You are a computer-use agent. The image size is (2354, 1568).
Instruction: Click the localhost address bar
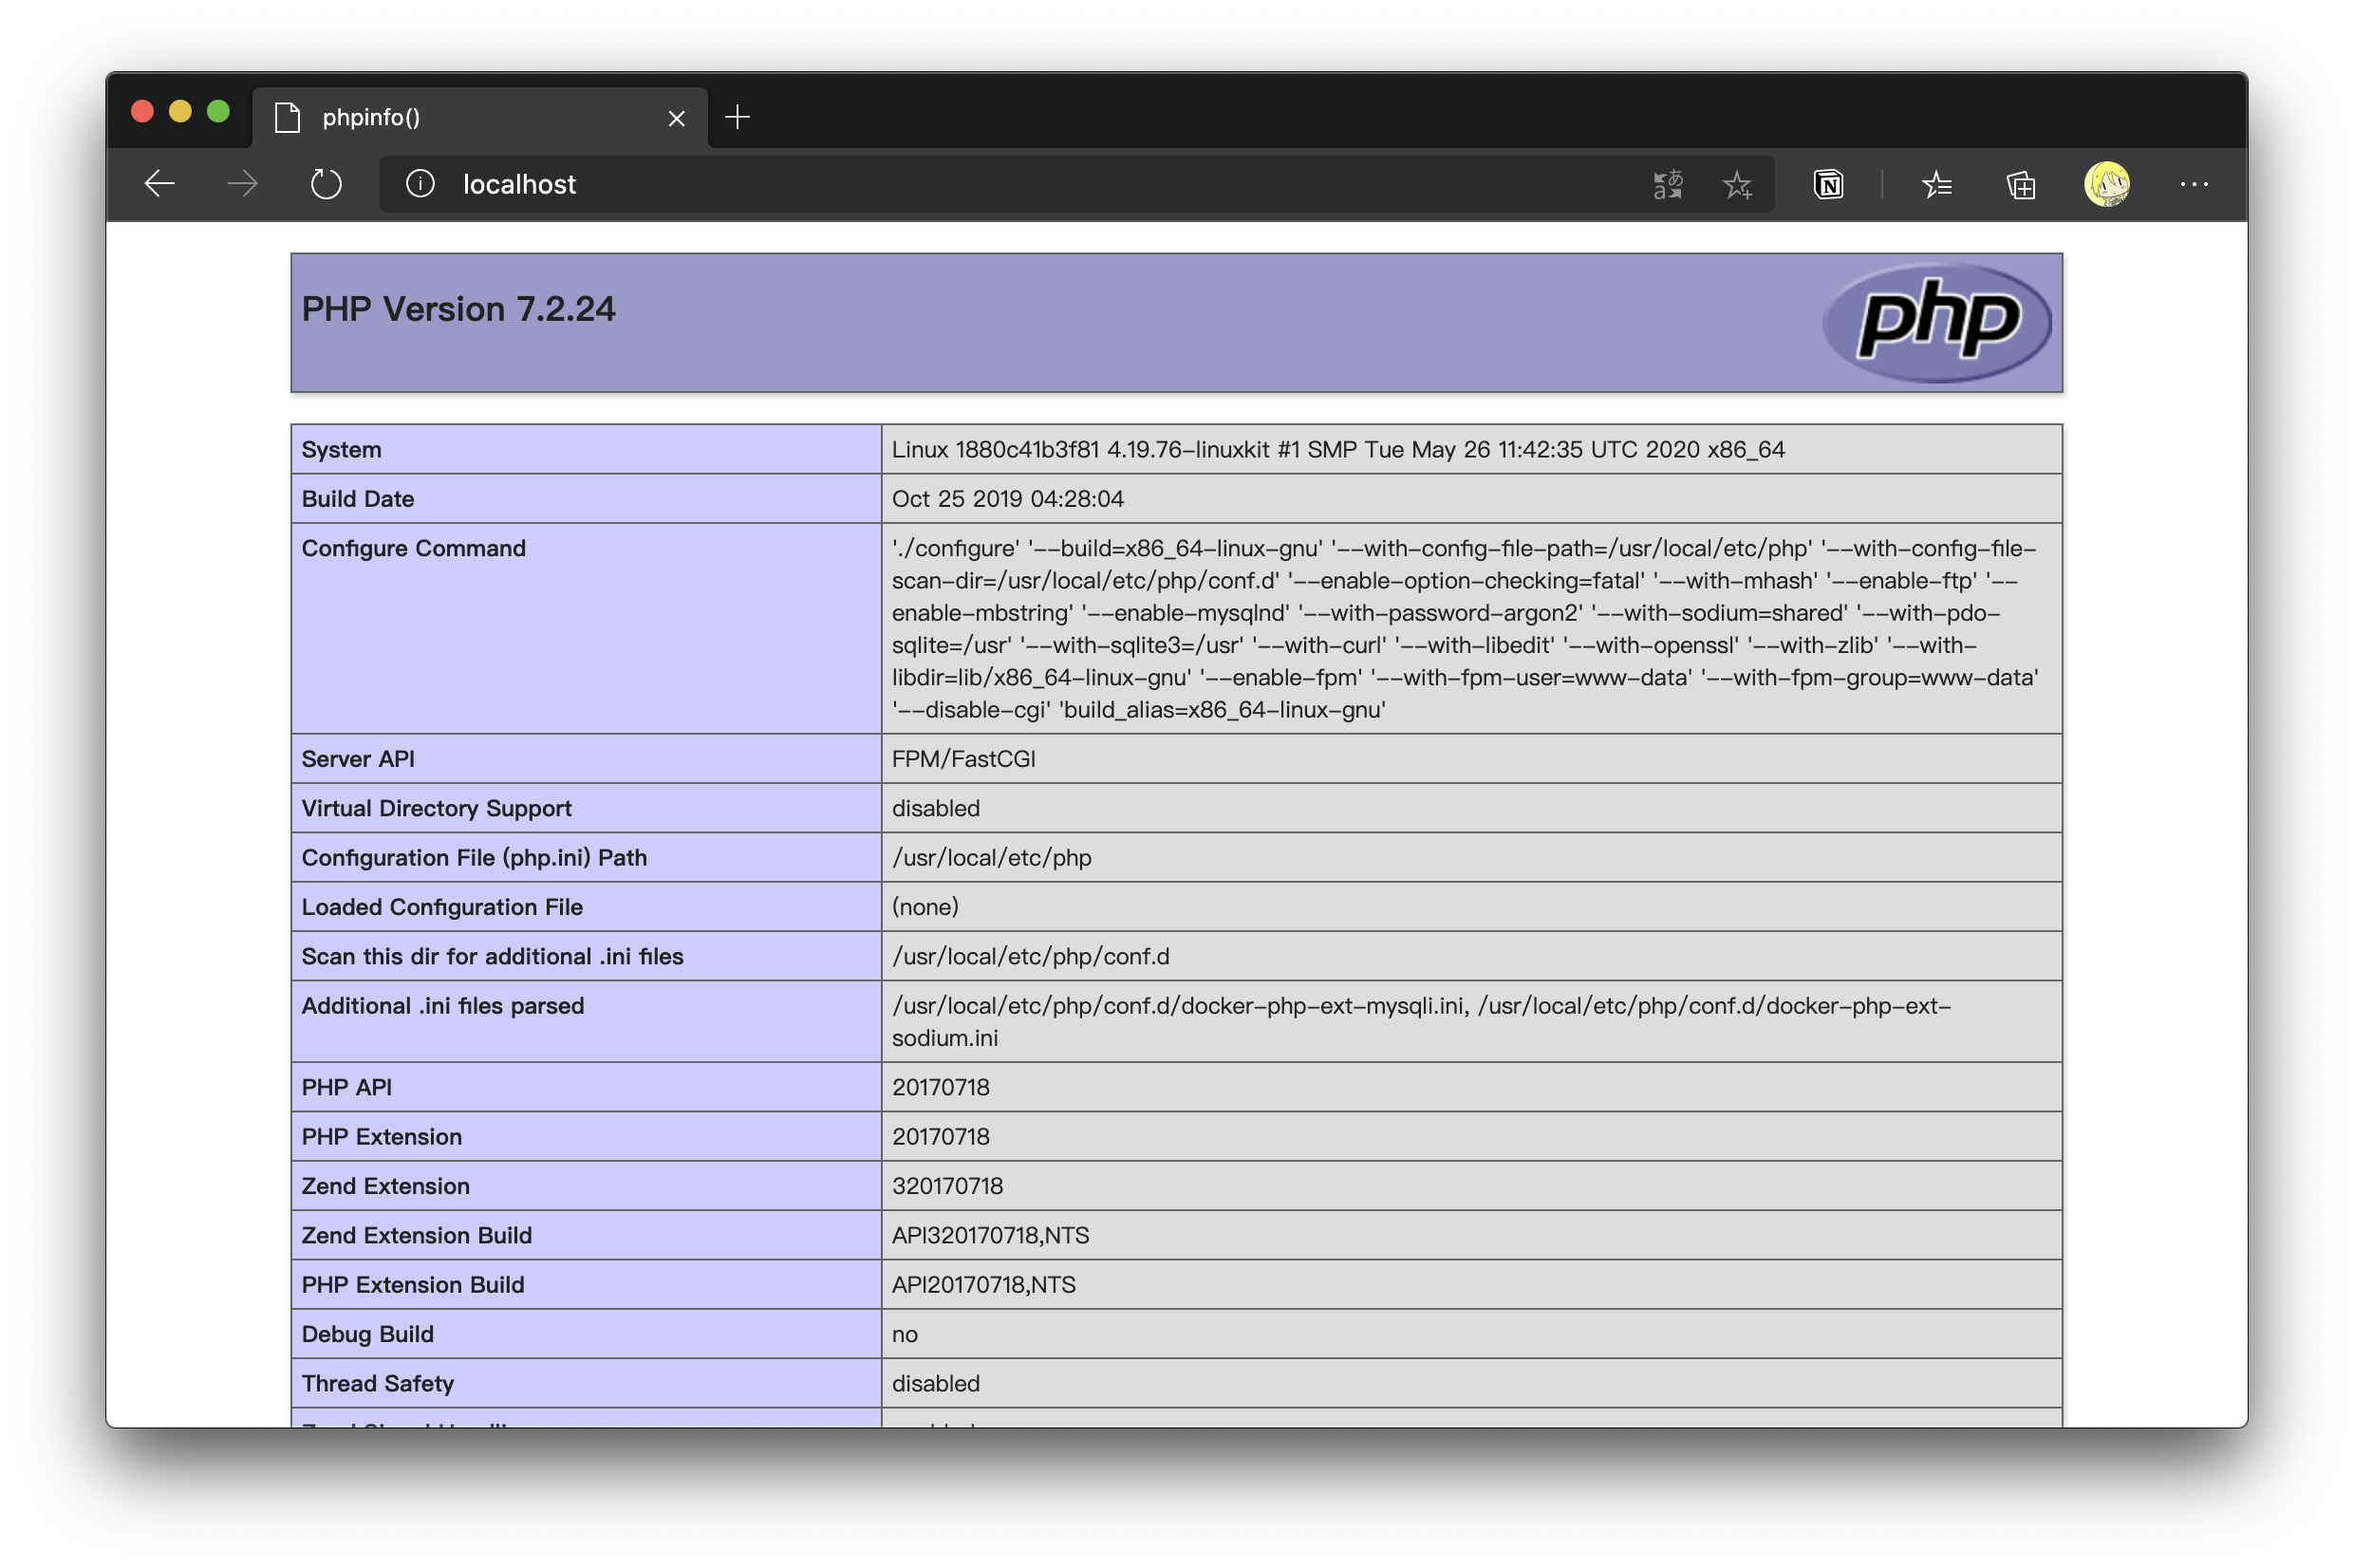[1000, 184]
